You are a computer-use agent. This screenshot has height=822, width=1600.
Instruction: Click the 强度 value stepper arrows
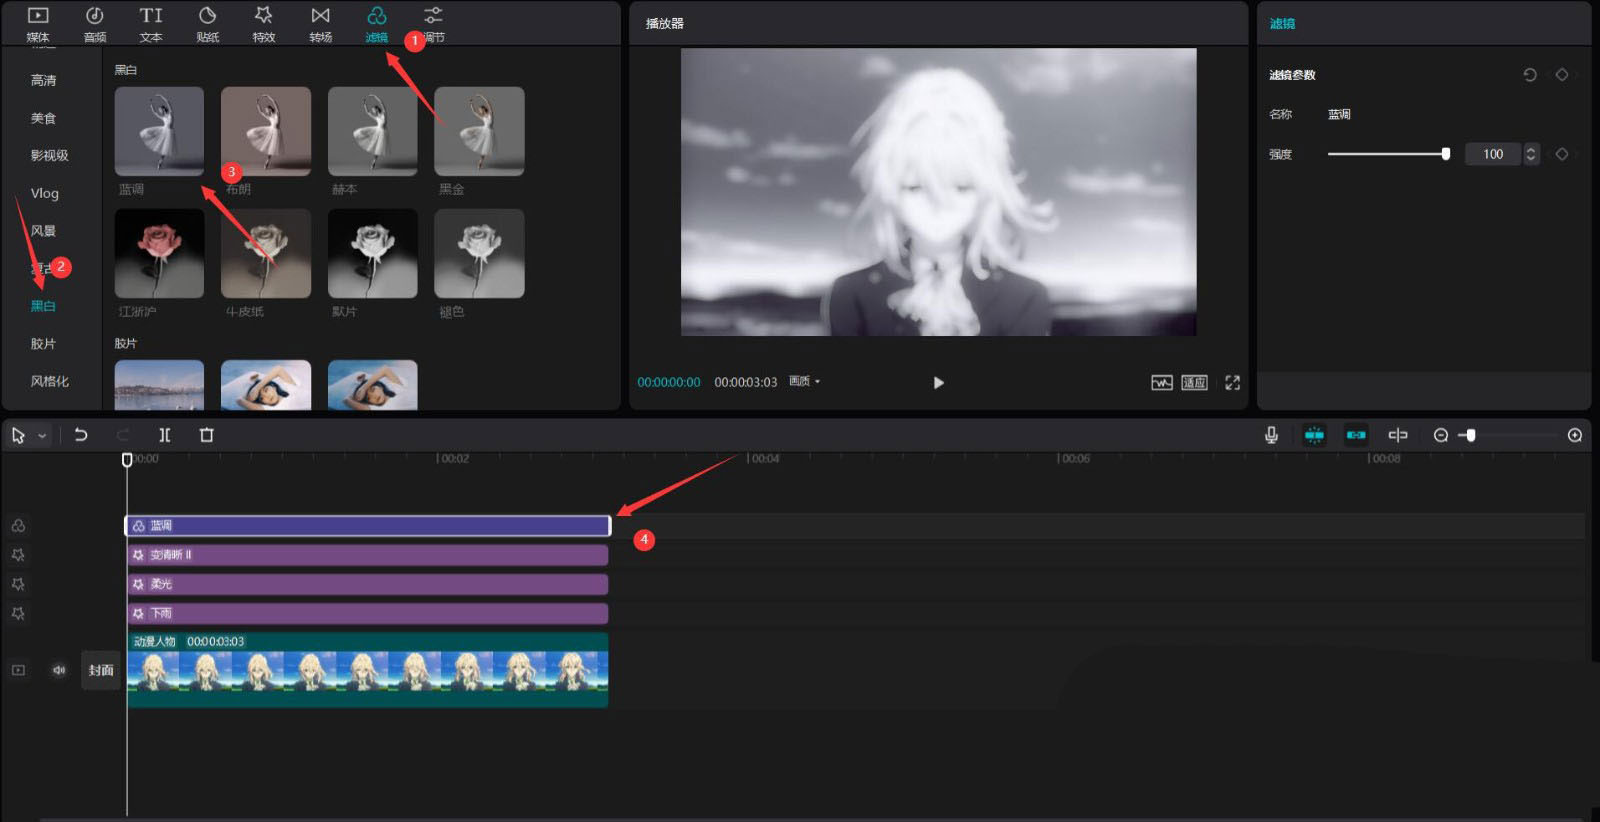(1531, 154)
